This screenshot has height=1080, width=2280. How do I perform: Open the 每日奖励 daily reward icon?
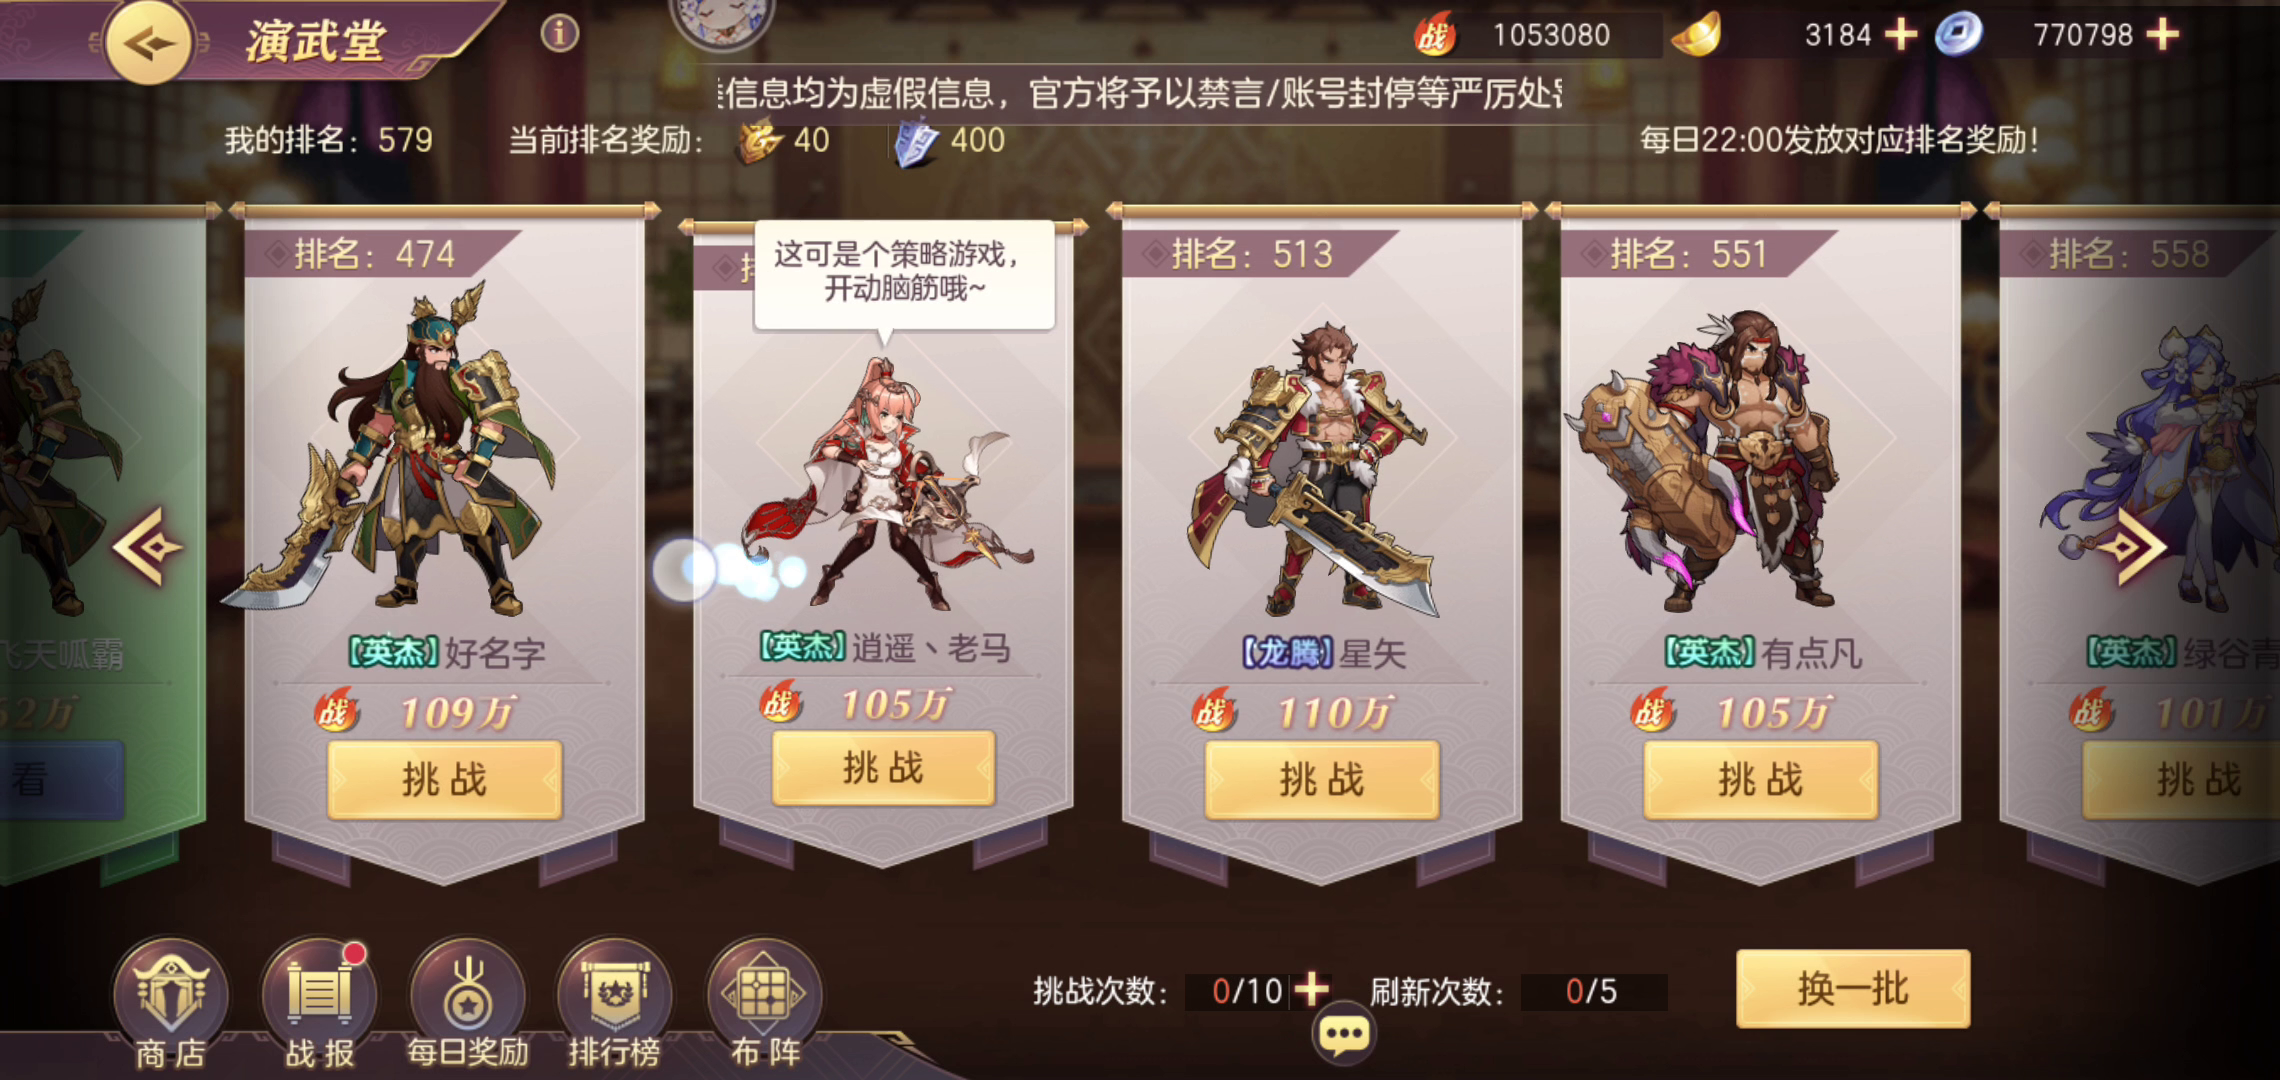tap(467, 1003)
